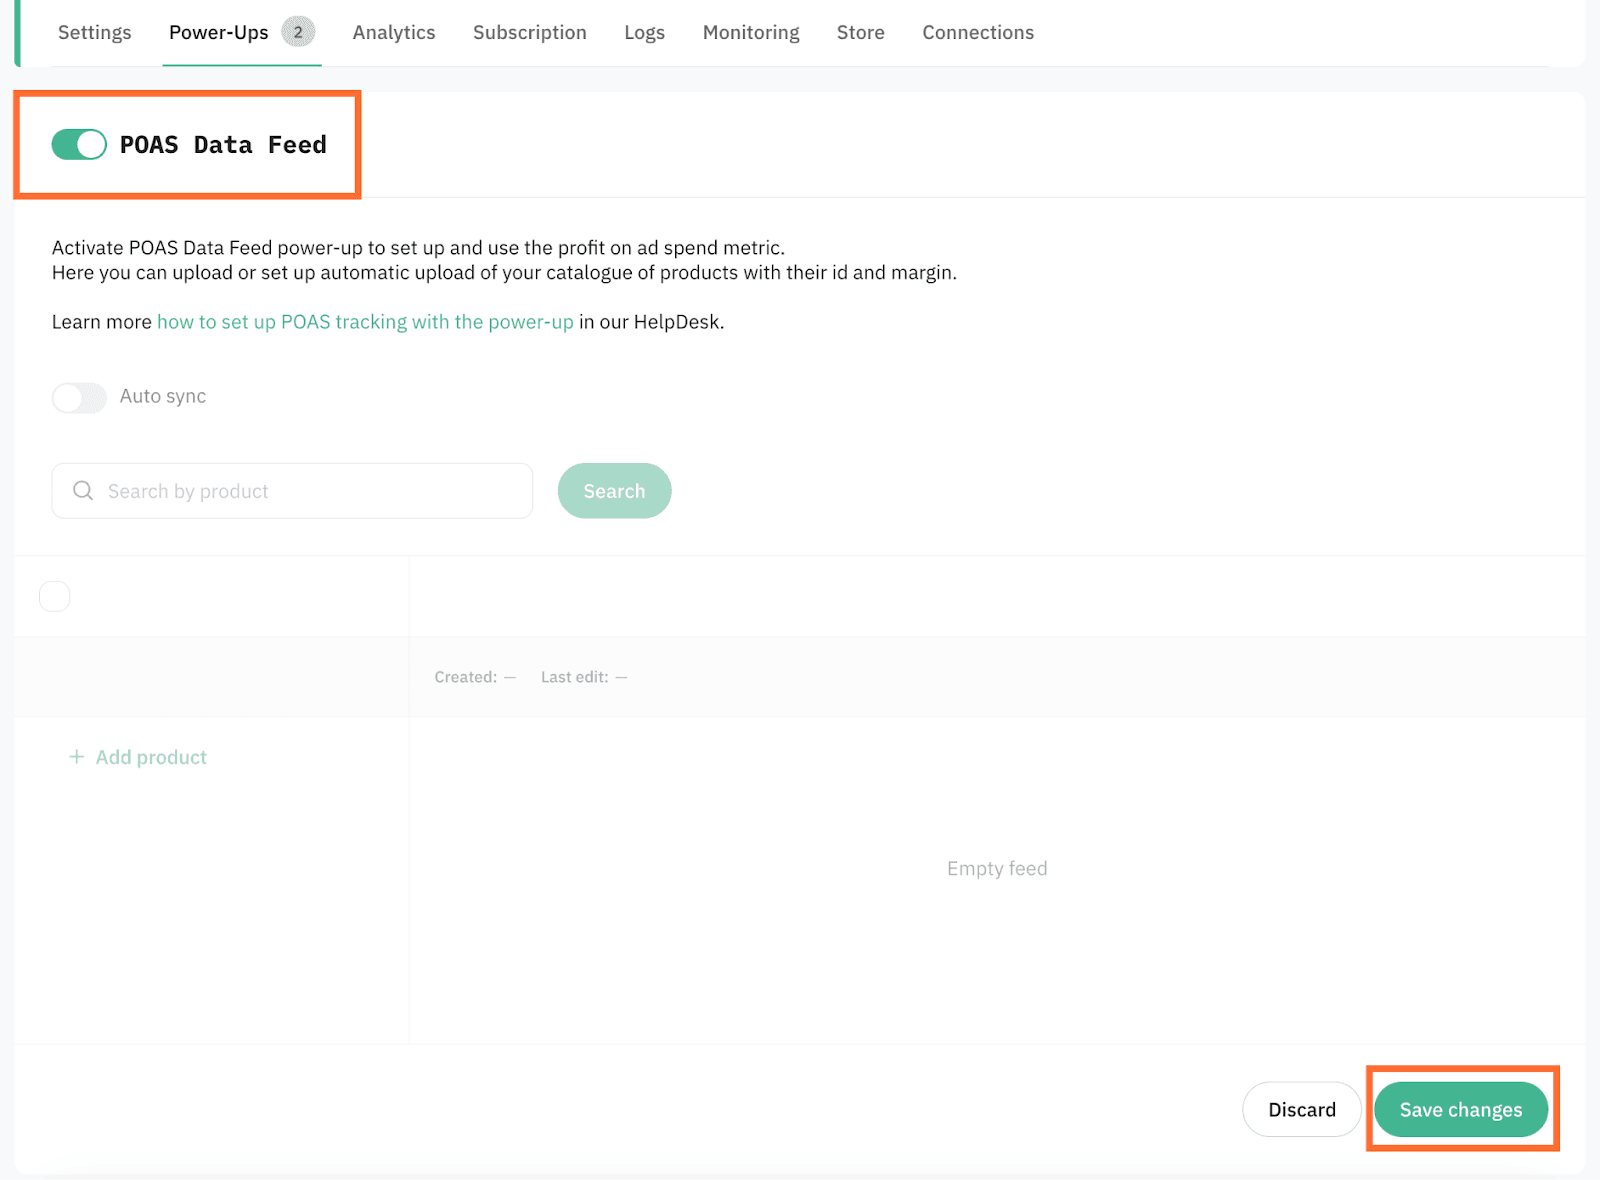Discard the pending changes
This screenshot has height=1180, width=1600.
point(1301,1109)
